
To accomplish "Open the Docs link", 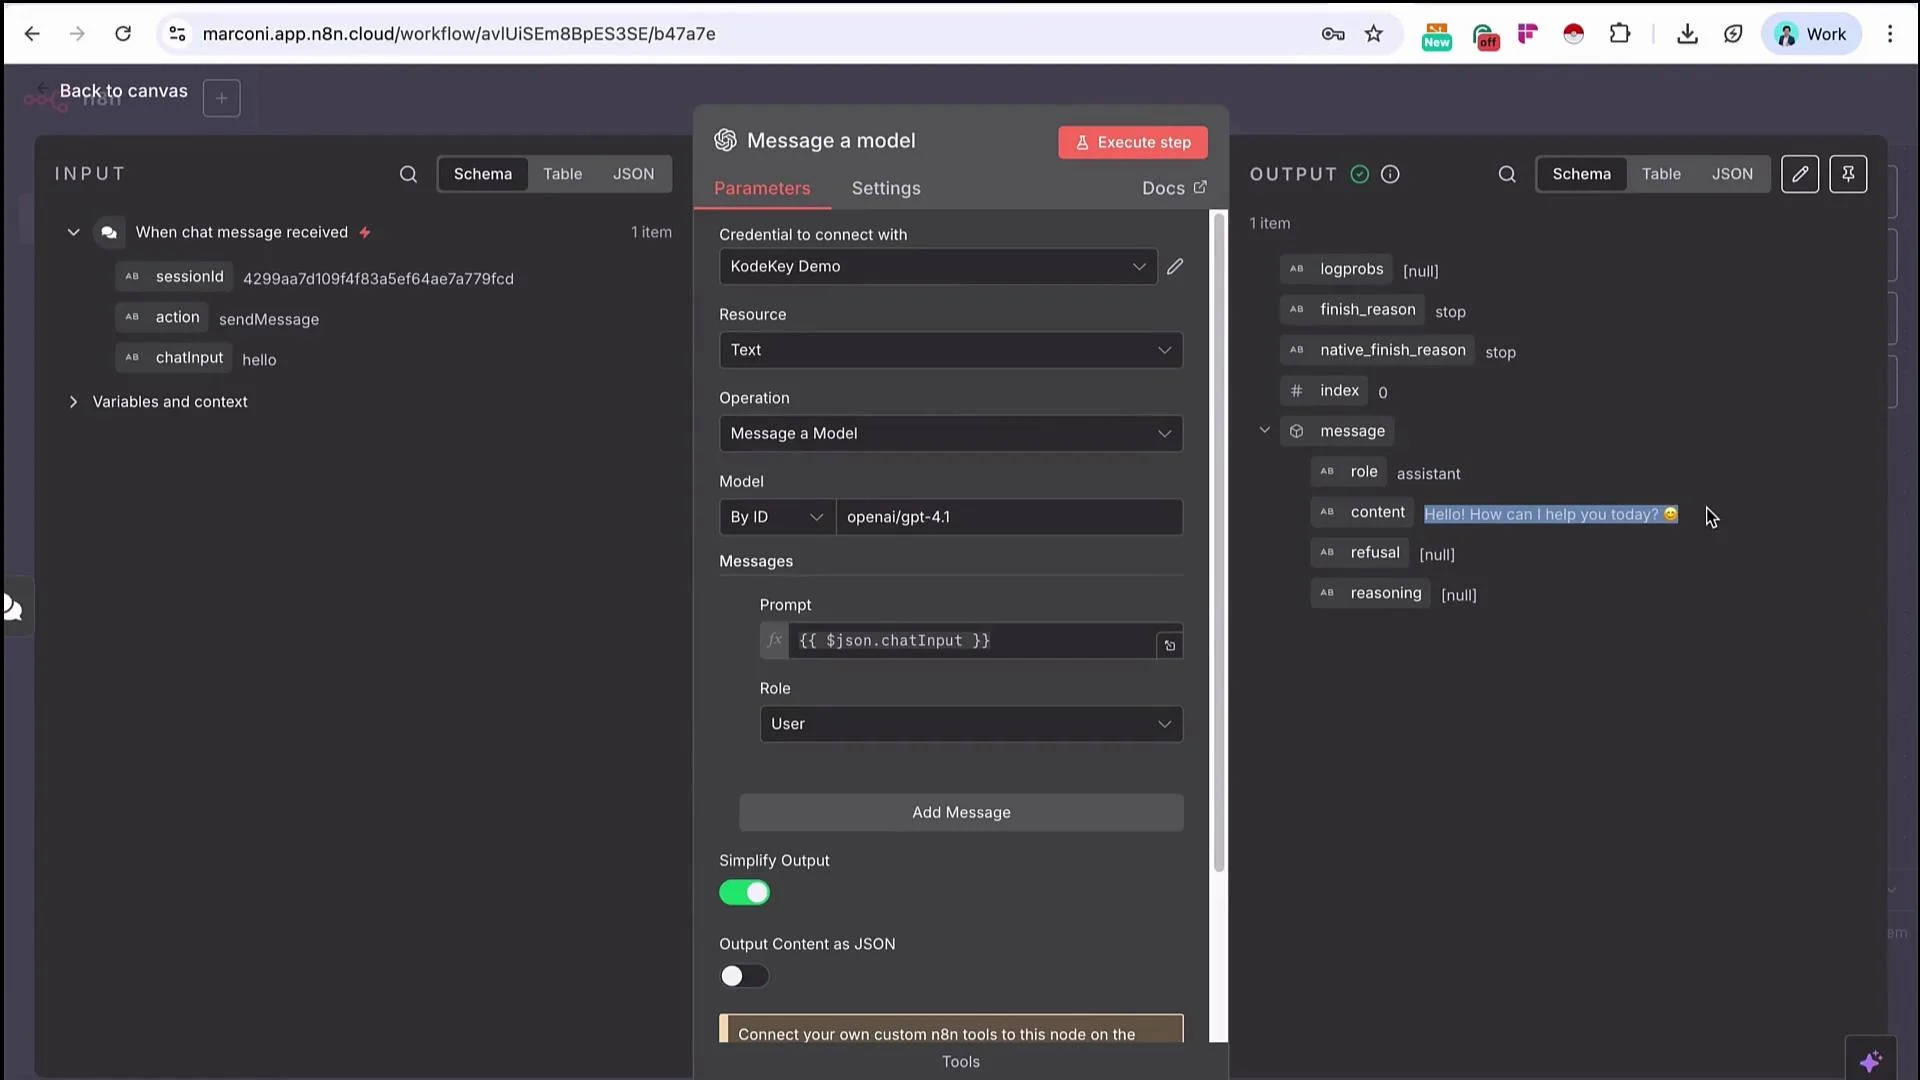I will pyautogui.click(x=1174, y=188).
